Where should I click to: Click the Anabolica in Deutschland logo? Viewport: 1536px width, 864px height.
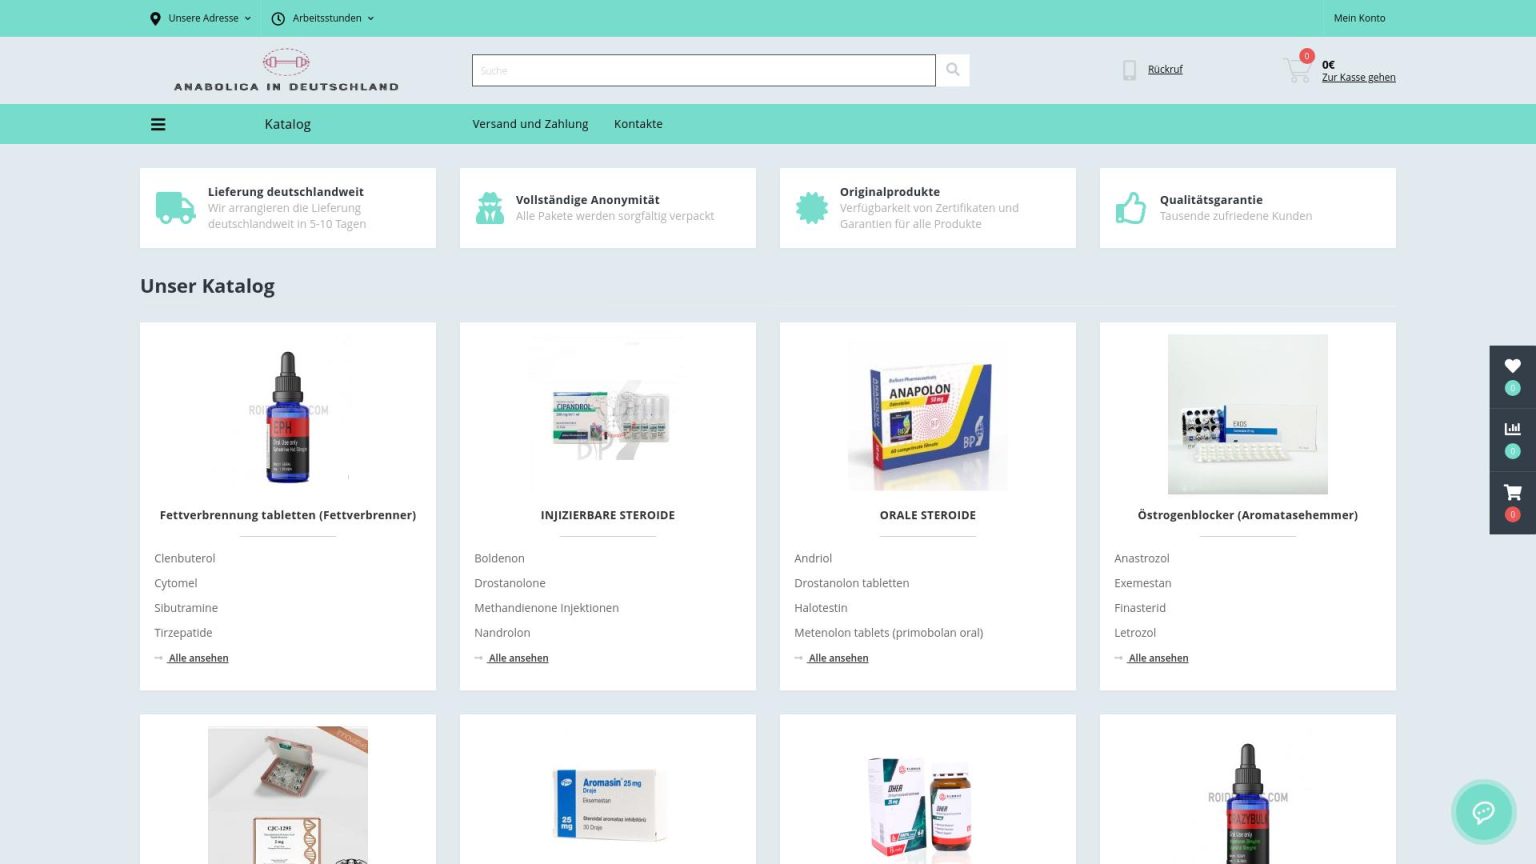[286, 71]
